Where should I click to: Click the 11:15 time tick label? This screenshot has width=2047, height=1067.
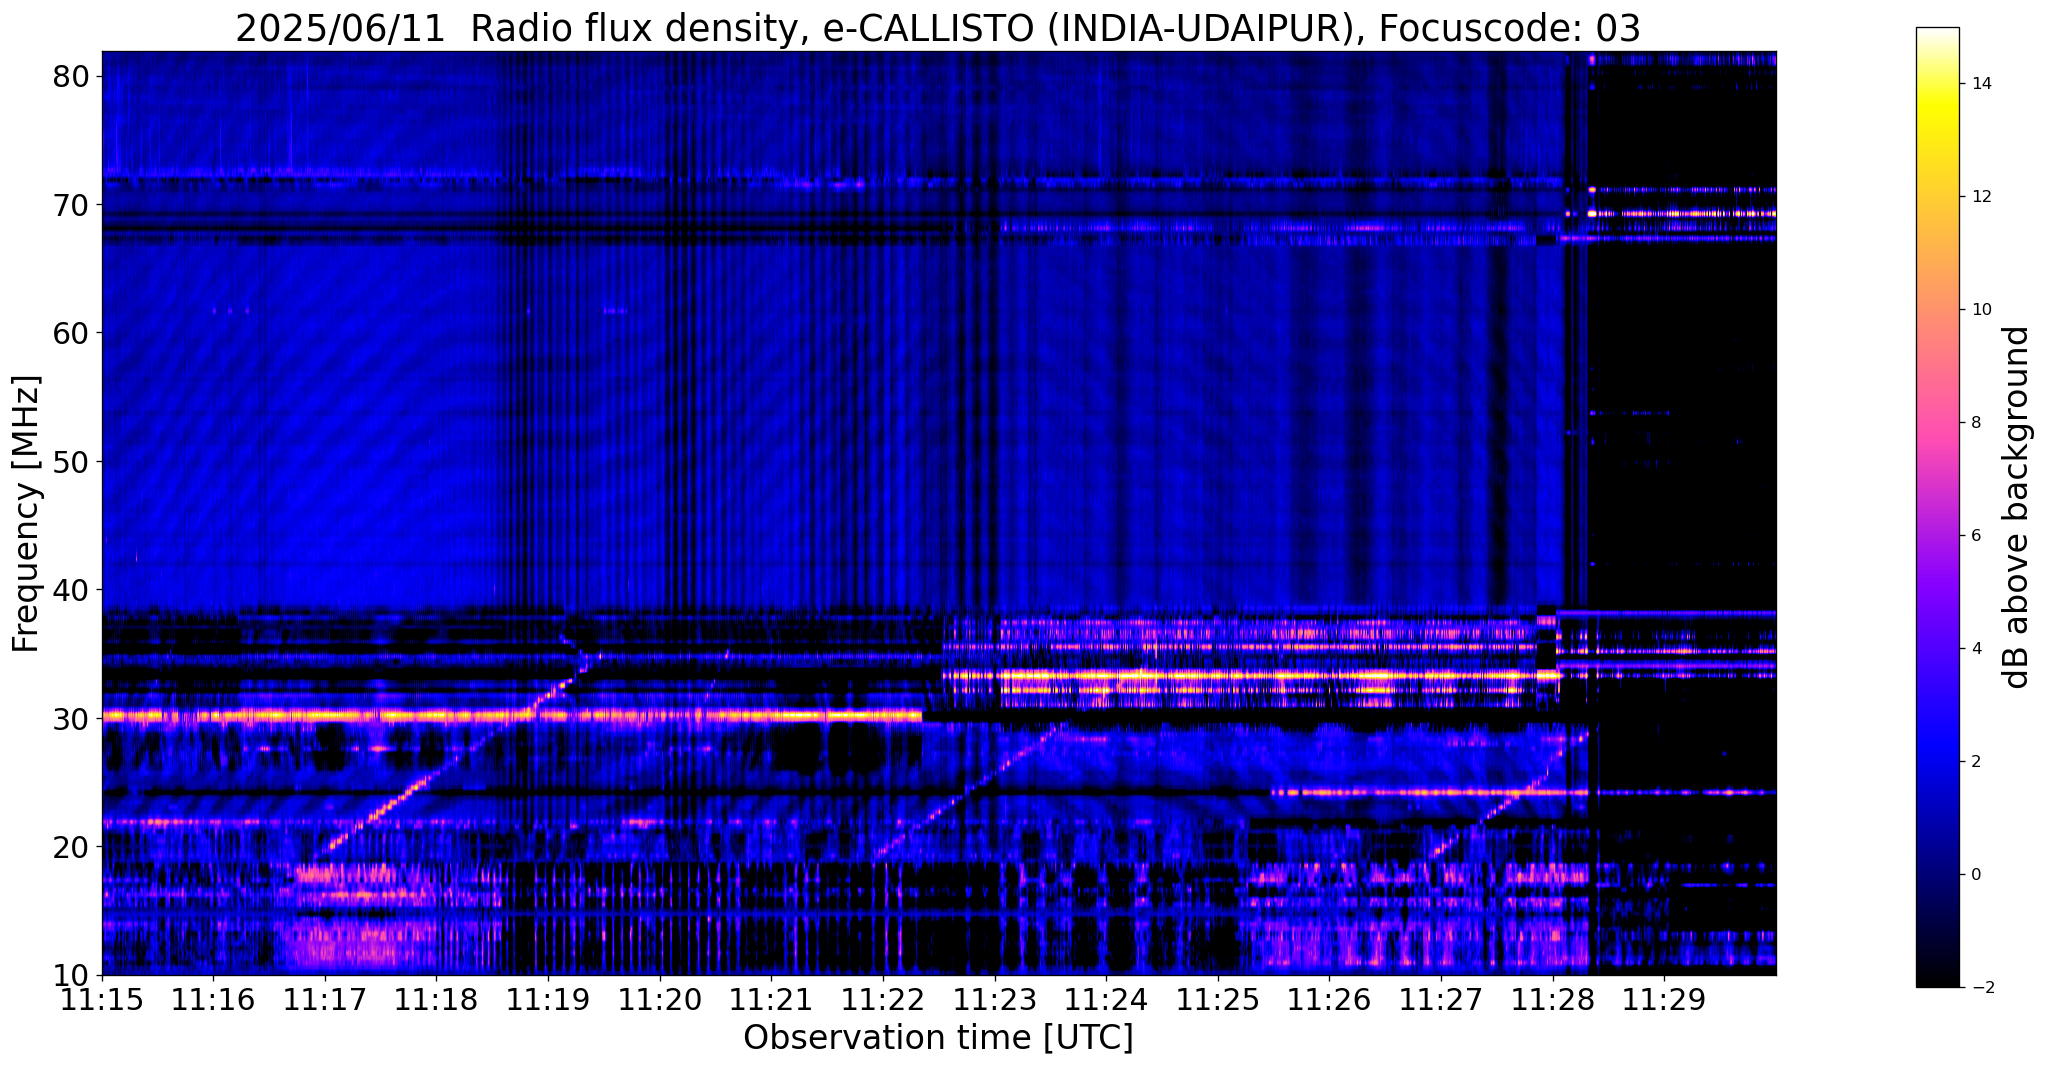tap(102, 999)
